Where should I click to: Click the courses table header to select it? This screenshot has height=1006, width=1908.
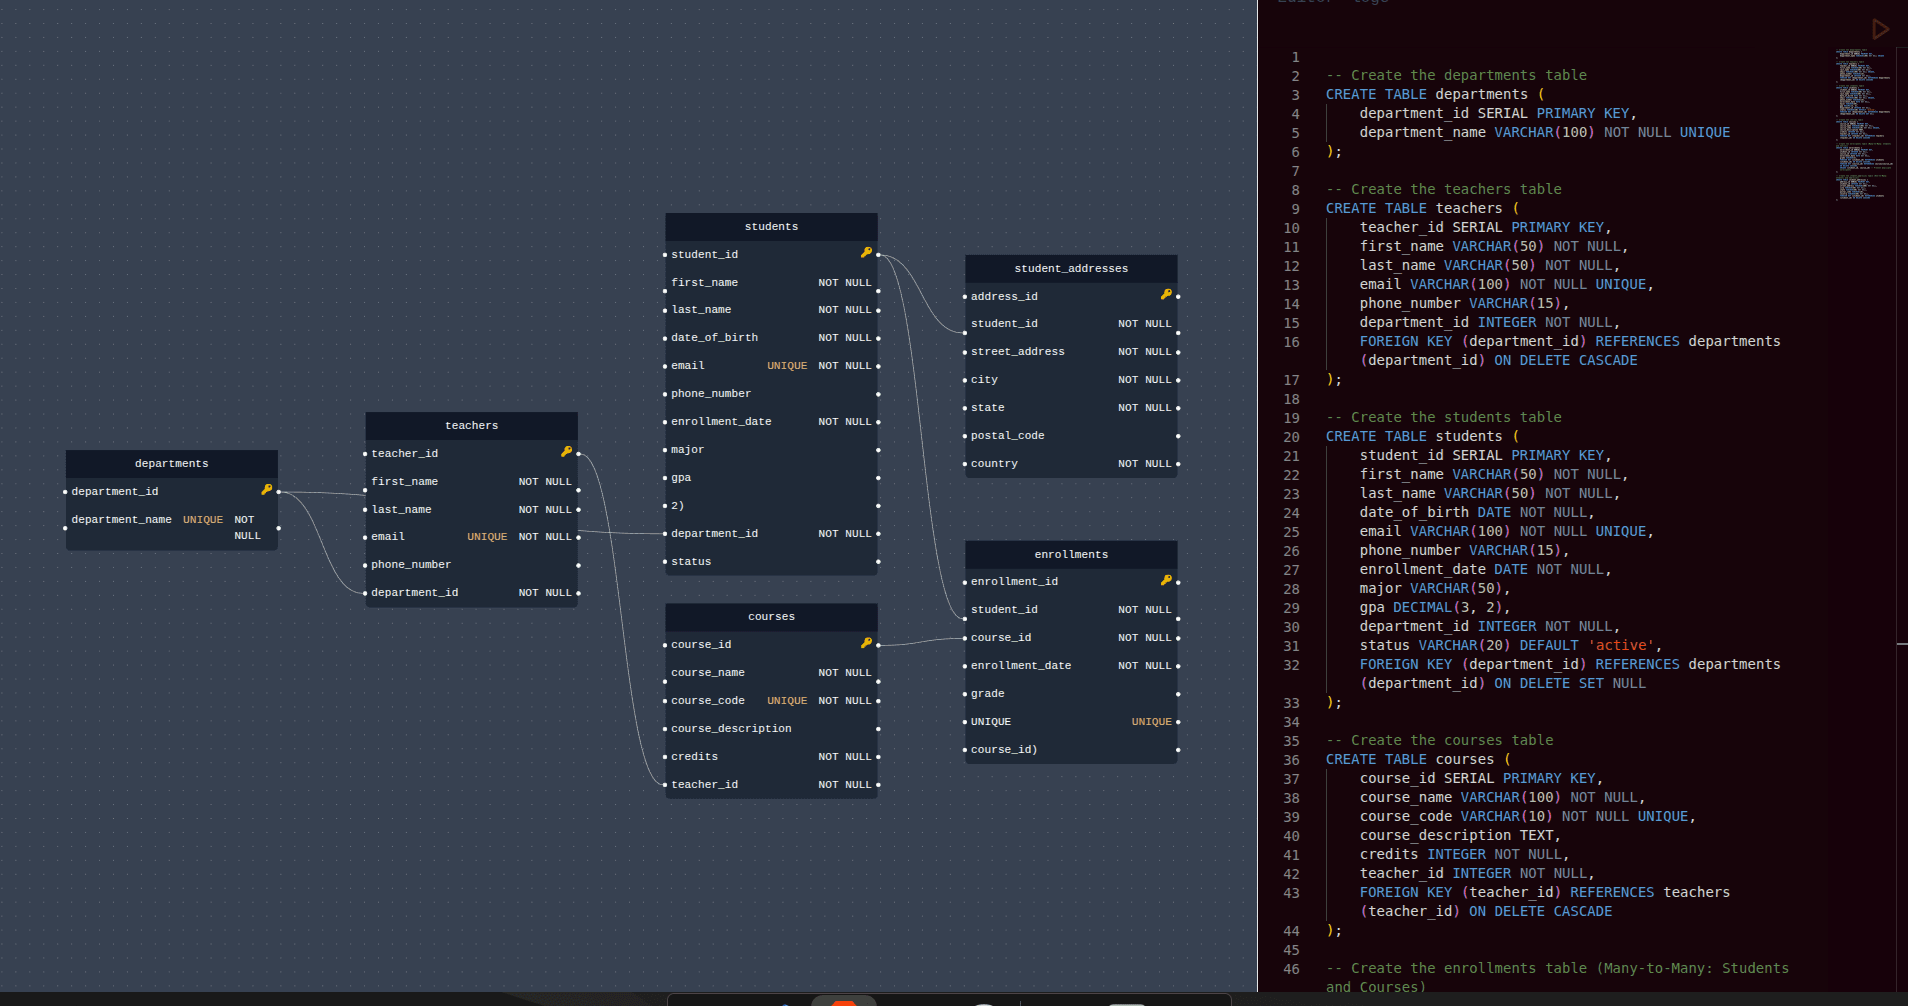770,616
